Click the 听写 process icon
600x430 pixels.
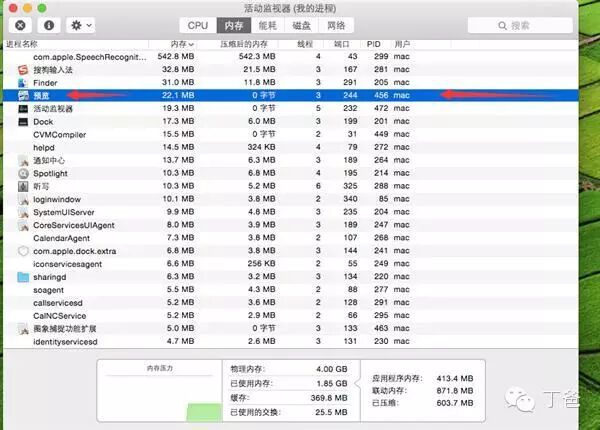click(23, 186)
